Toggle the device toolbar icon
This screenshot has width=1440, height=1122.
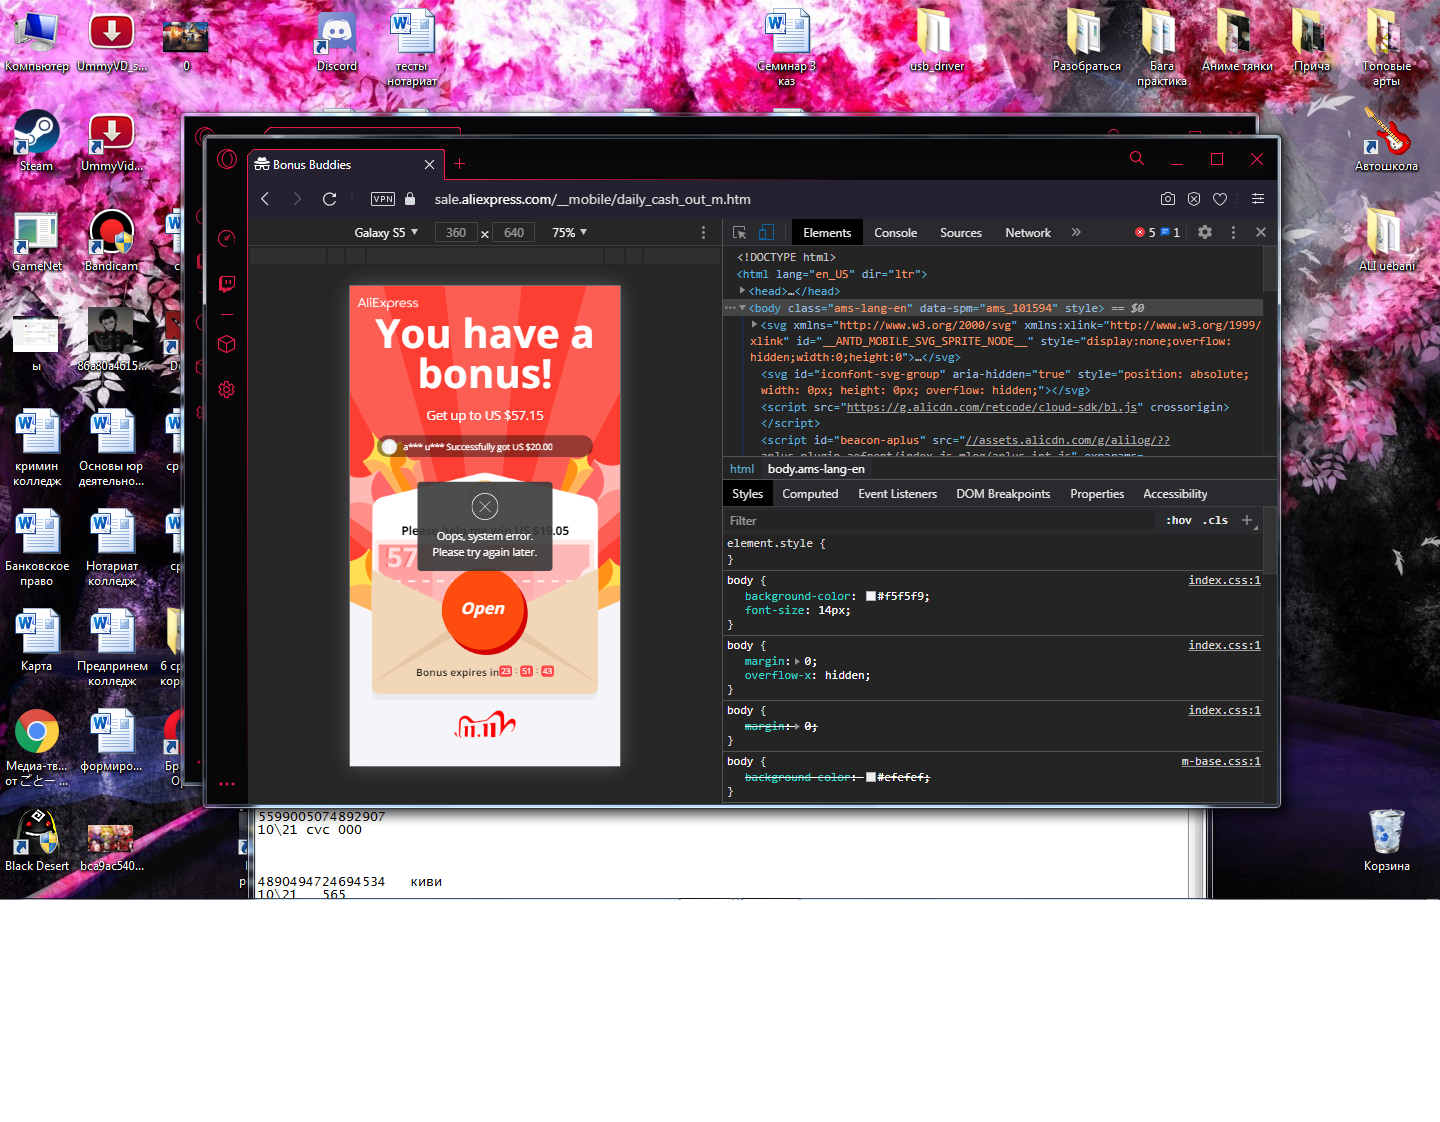pos(766,232)
